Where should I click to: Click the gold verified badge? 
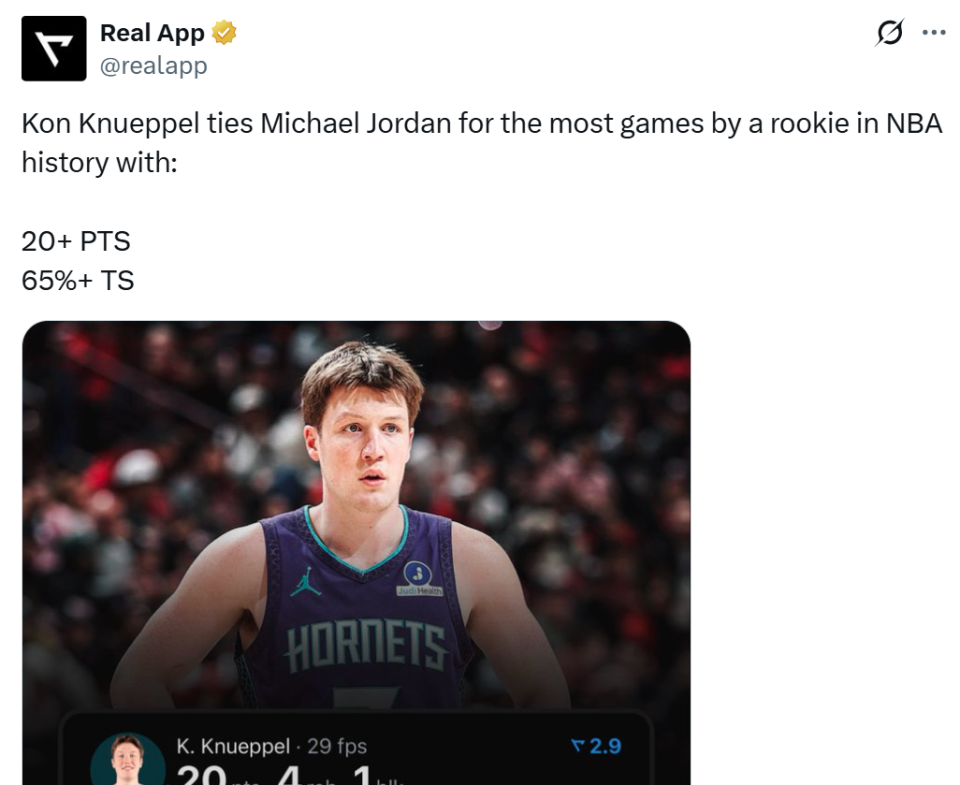(224, 33)
